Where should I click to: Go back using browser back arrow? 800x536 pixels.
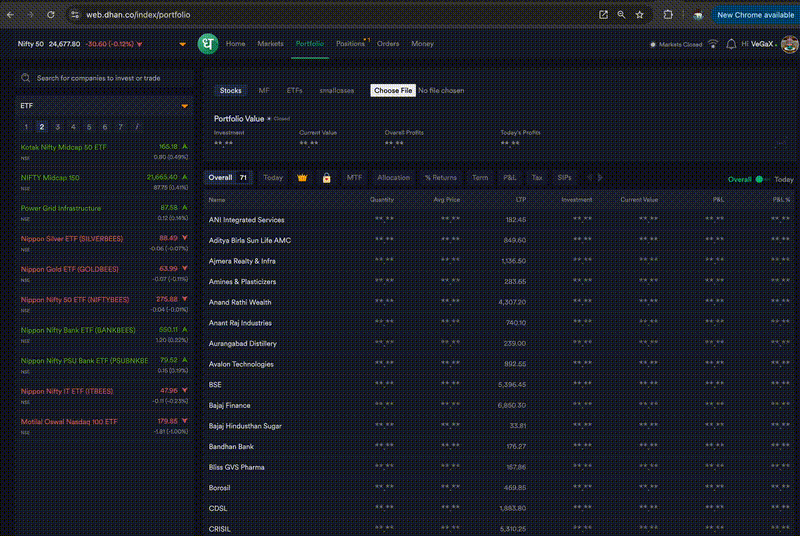[x=11, y=15]
